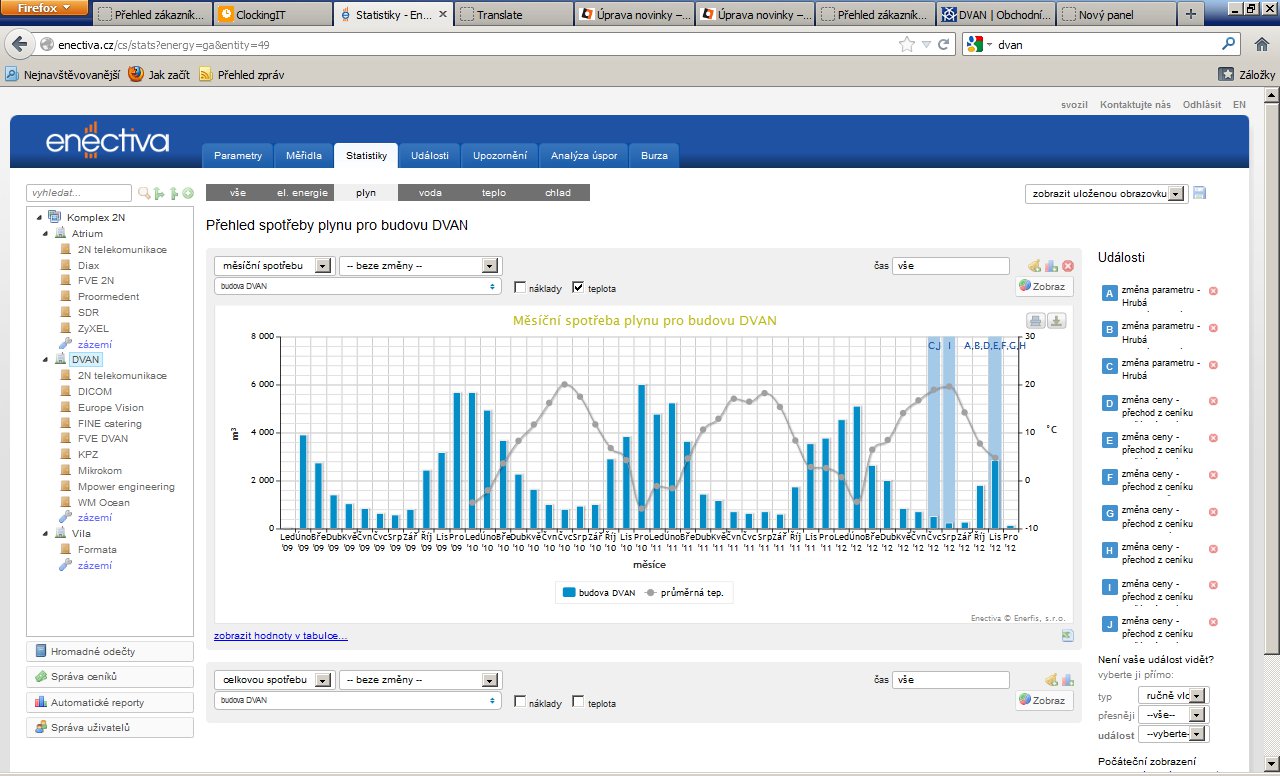1280x776 pixels.
Task: Enable náklady checkbox in second panel
Action: (x=520, y=702)
